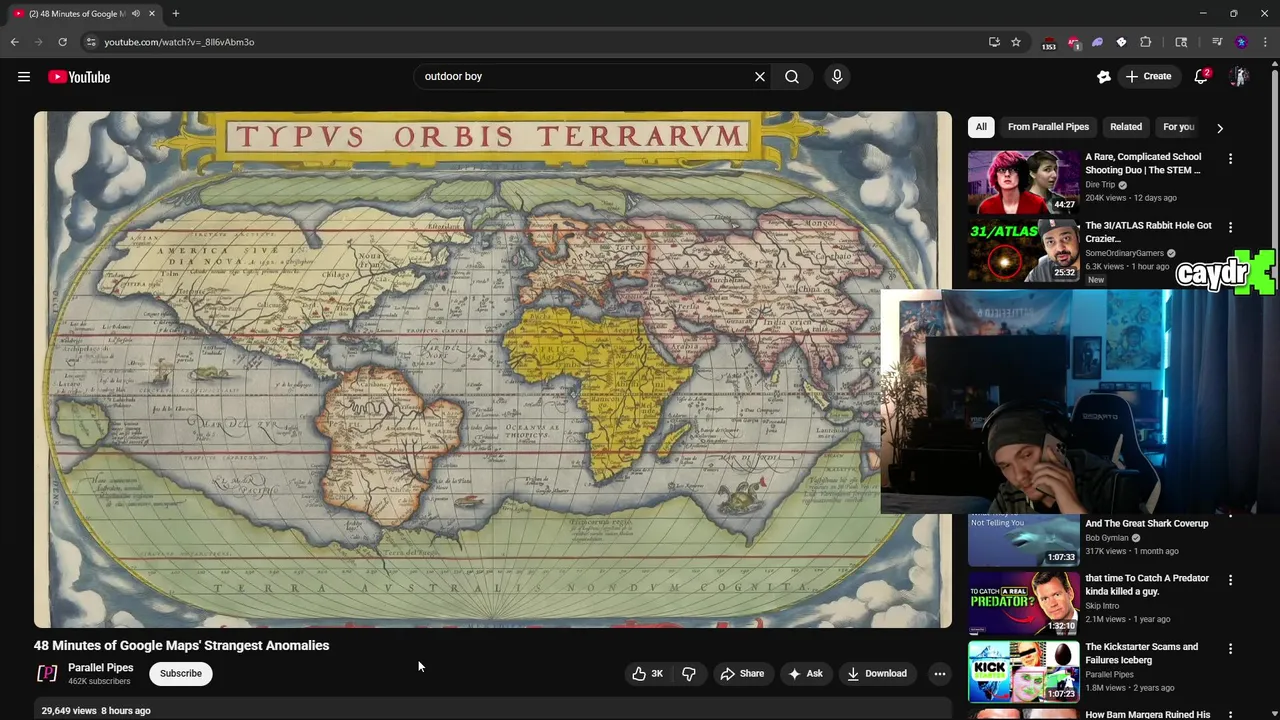1280x720 pixels.
Task: Install app icon in the address bar
Action: [x=994, y=42]
